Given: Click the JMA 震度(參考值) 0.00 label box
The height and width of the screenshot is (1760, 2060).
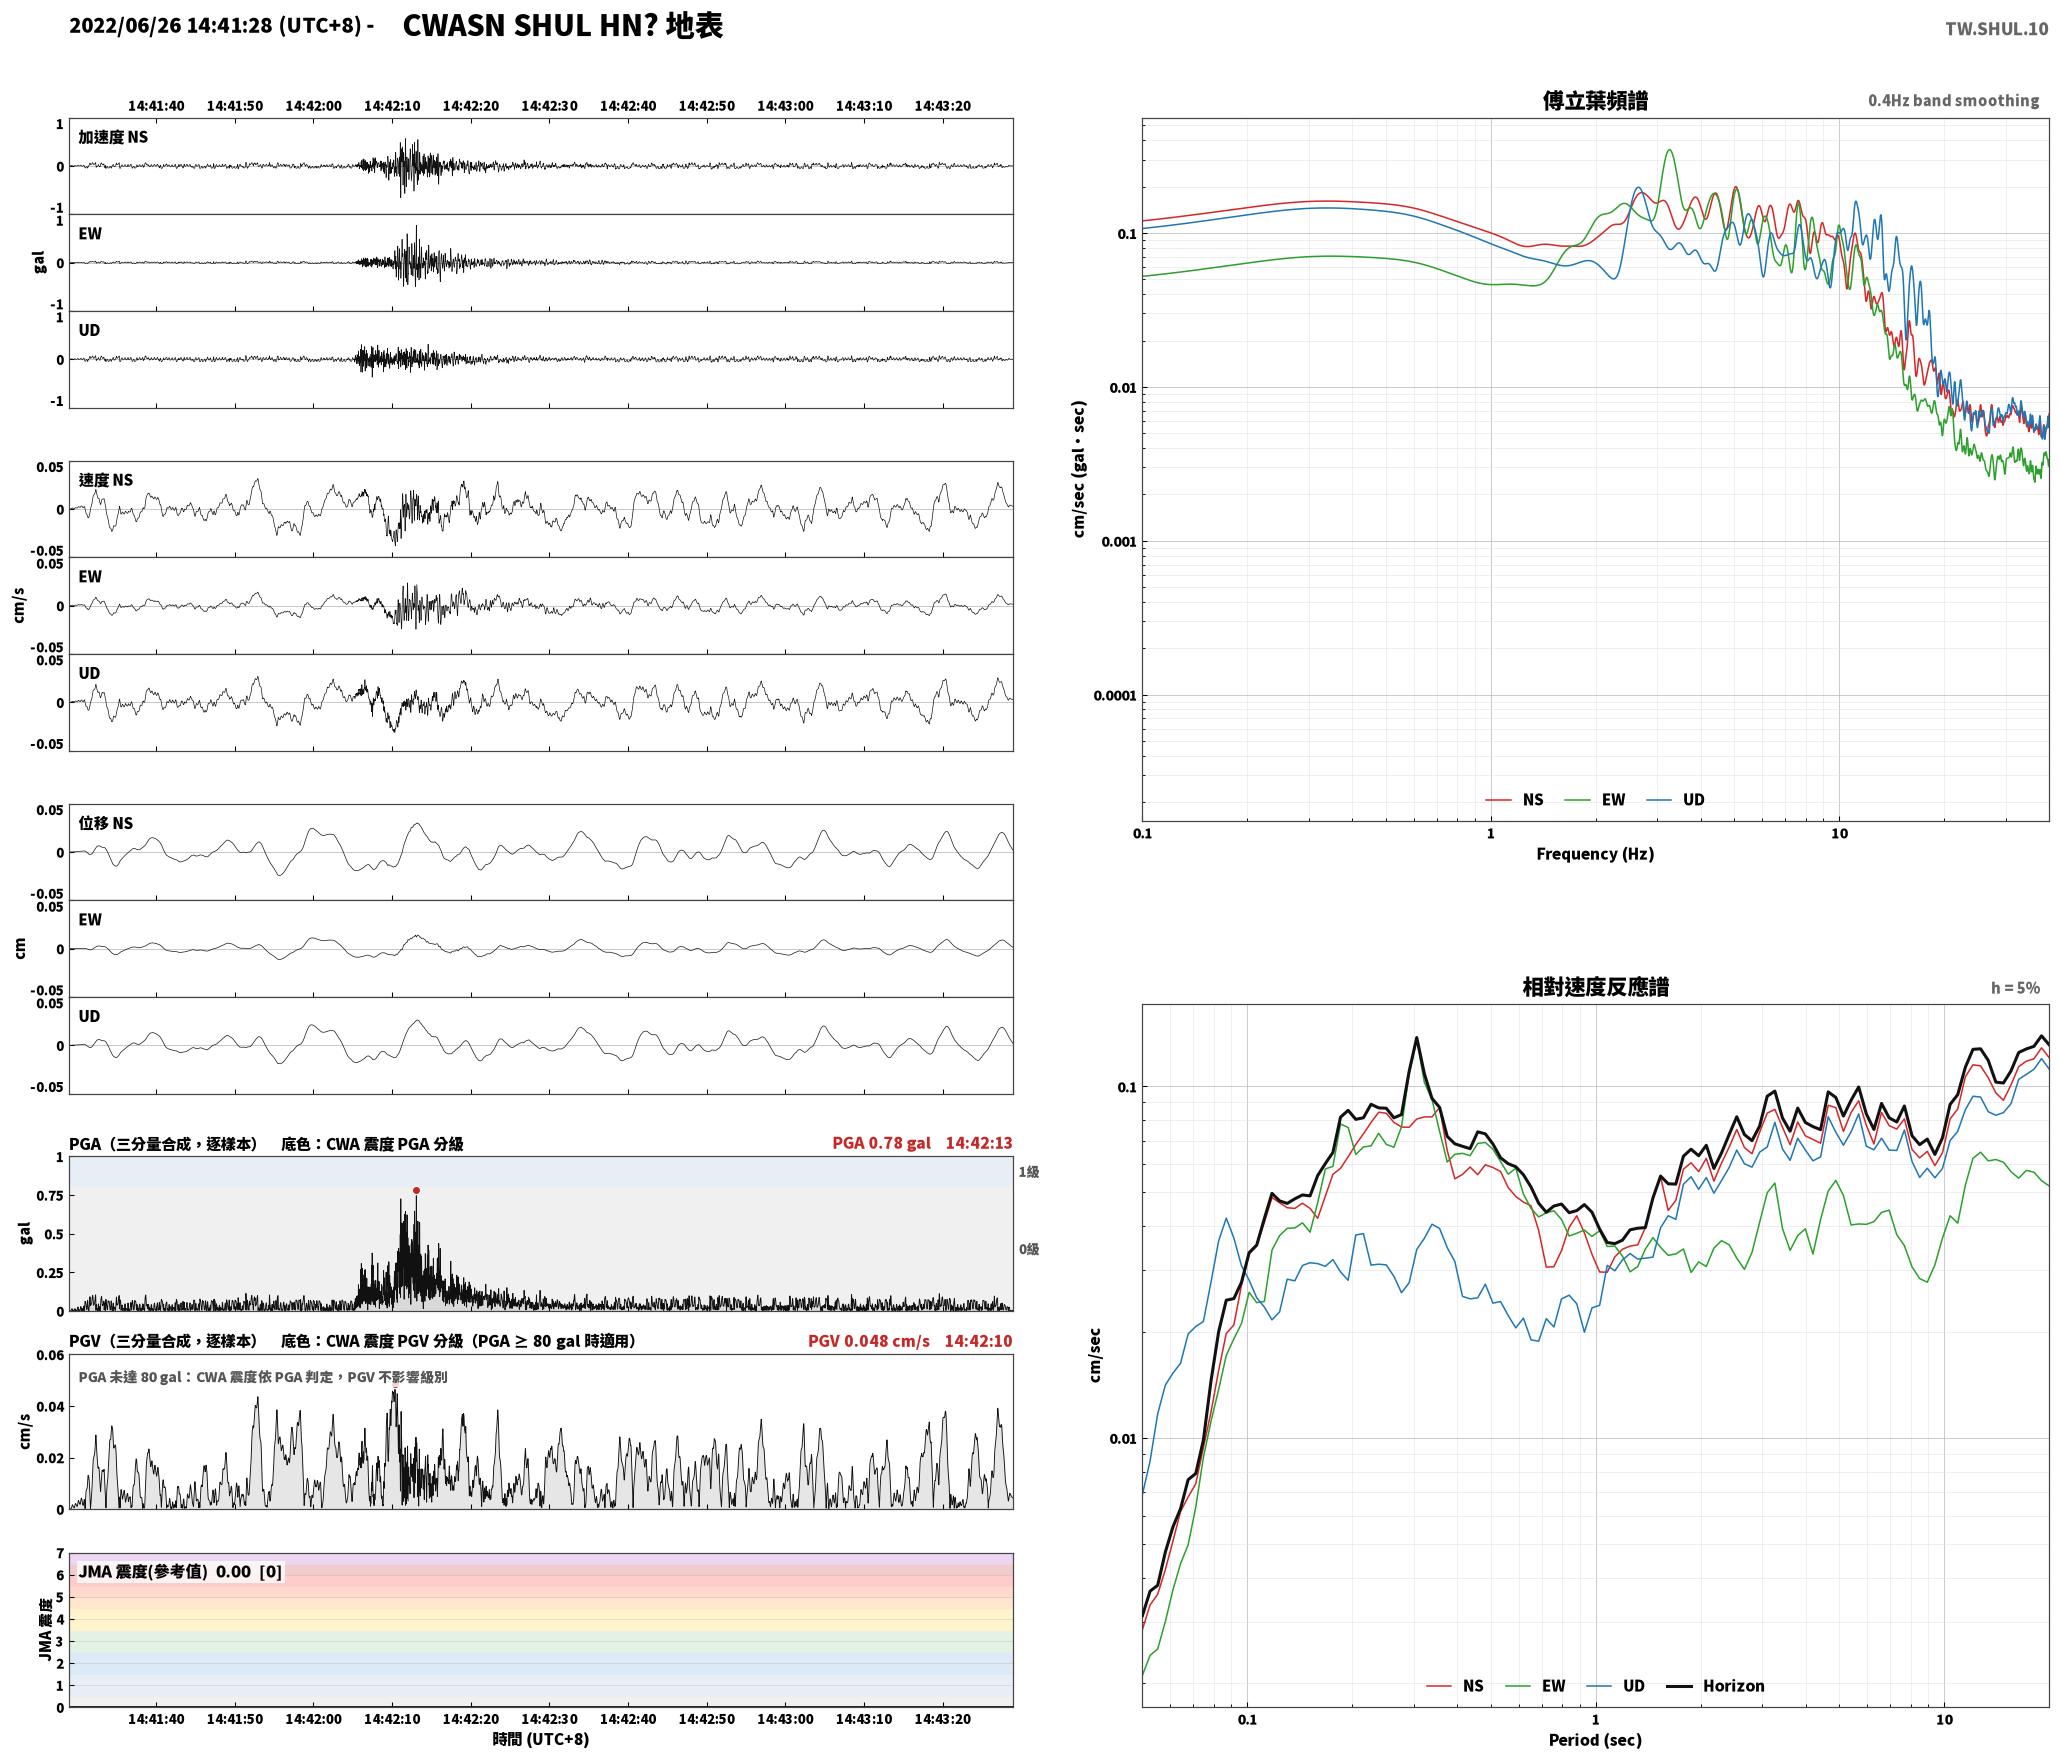Looking at the screenshot, I should (180, 1572).
